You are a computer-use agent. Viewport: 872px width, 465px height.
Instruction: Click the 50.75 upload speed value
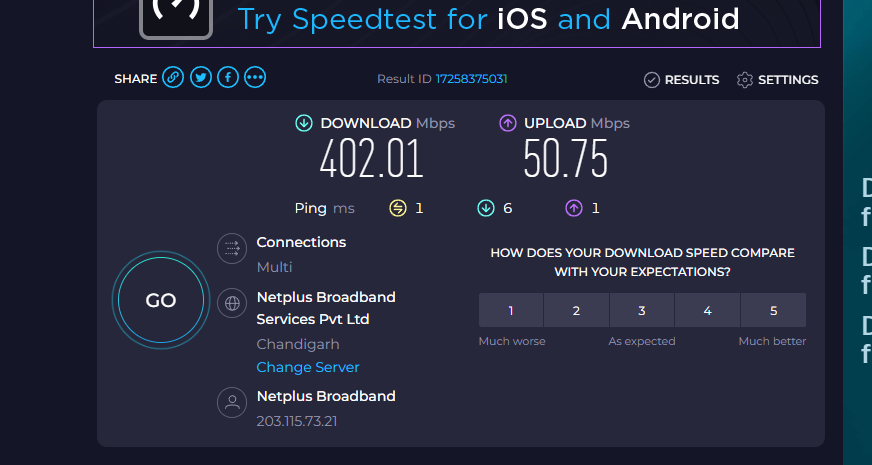[x=565, y=159]
